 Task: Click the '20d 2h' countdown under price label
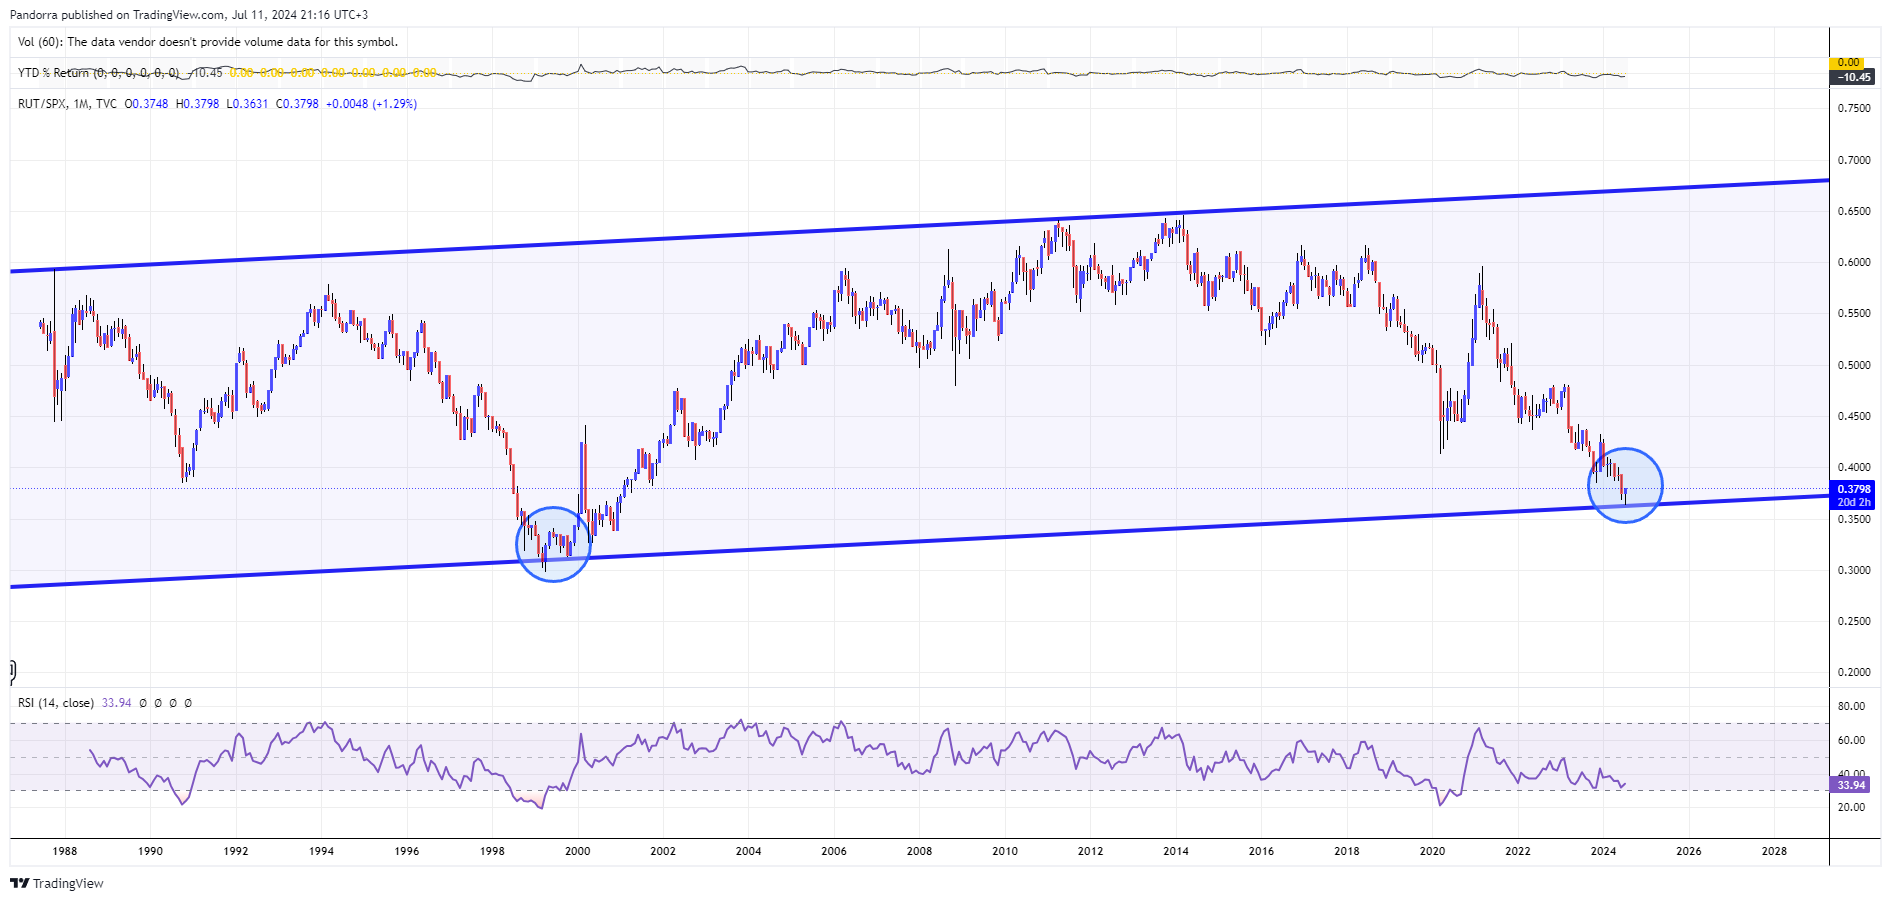pos(1853,502)
